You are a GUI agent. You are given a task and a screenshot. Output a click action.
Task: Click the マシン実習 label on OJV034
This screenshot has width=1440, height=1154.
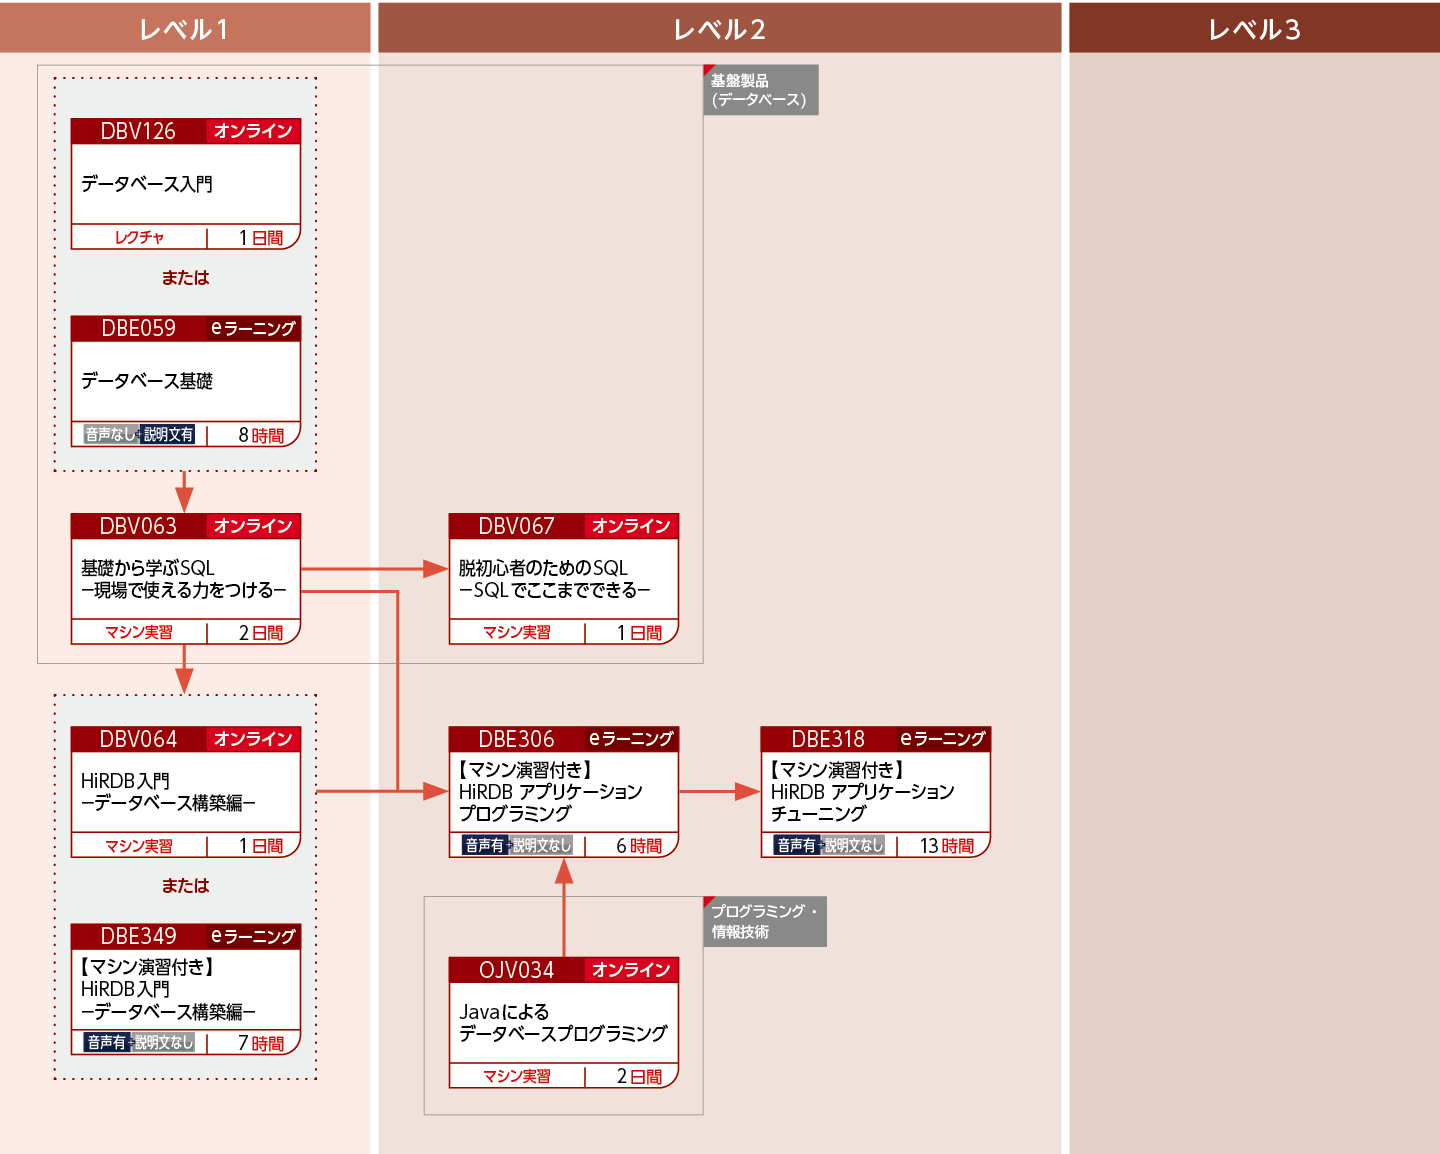click(x=517, y=1077)
